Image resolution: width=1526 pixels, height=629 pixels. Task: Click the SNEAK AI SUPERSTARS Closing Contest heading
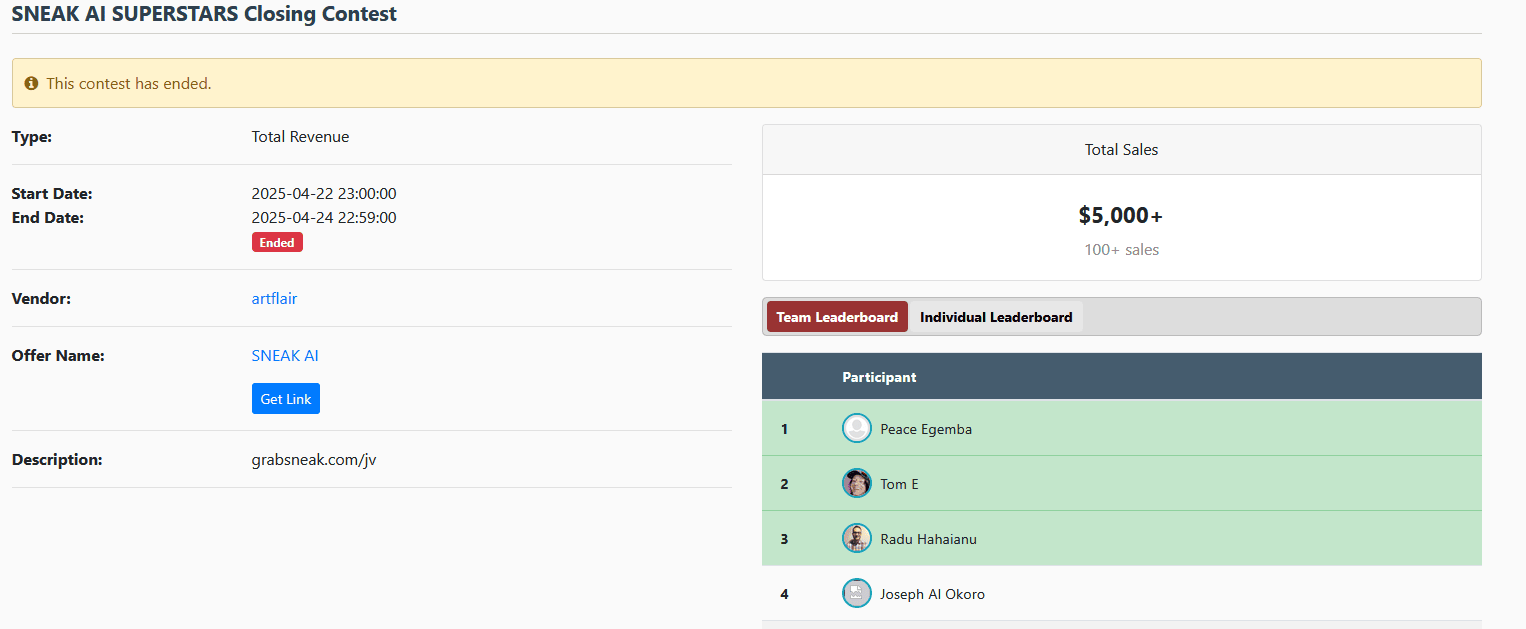204,14
